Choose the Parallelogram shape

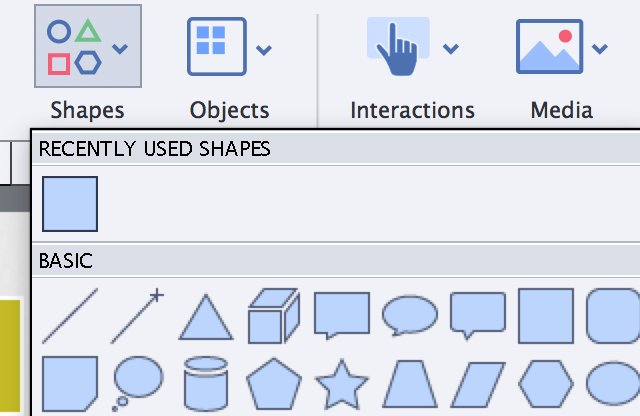pyautogui.click(x=478, y=383)
